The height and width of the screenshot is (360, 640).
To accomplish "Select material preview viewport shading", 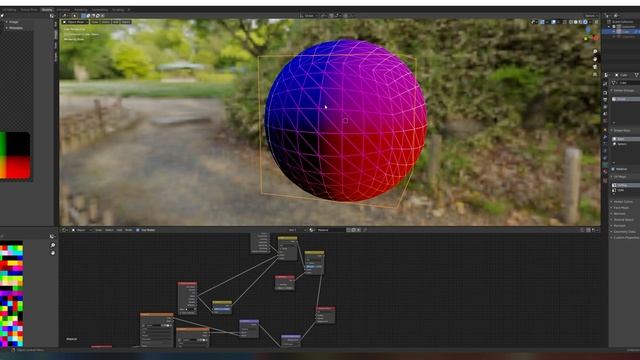I will tap(580, 22).
